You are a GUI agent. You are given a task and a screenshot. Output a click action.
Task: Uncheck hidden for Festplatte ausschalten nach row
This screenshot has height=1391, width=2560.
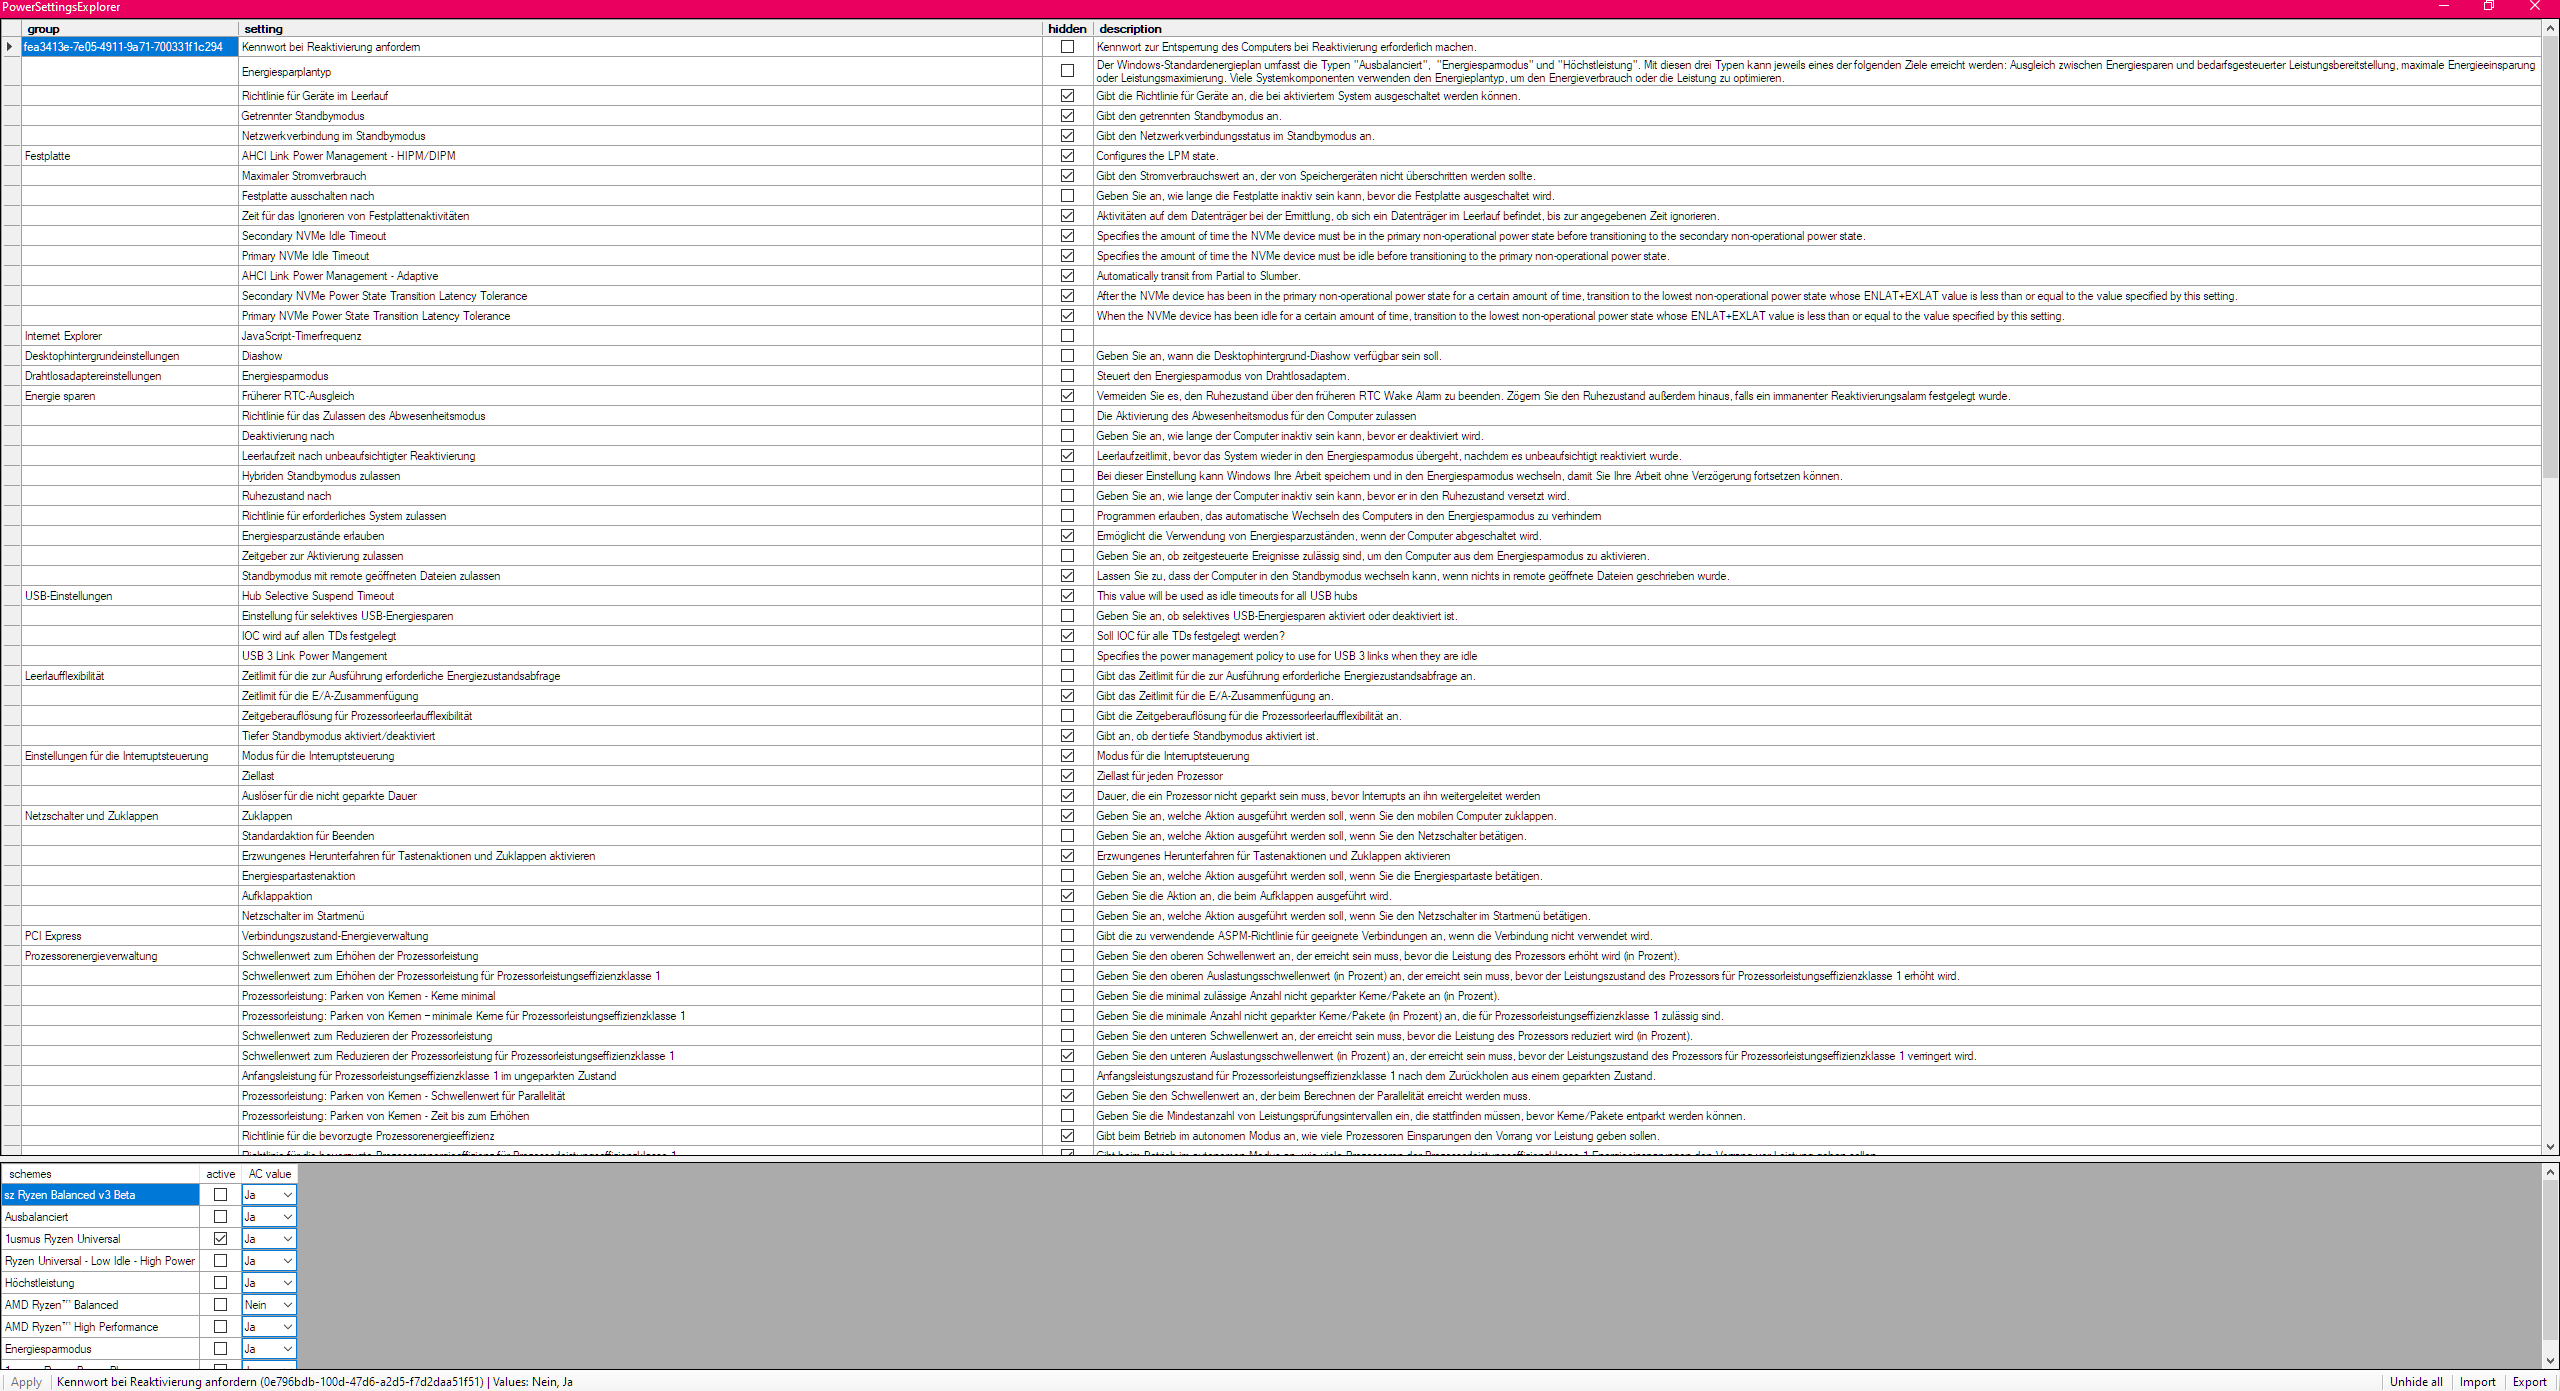click(x=1067, y=196)
